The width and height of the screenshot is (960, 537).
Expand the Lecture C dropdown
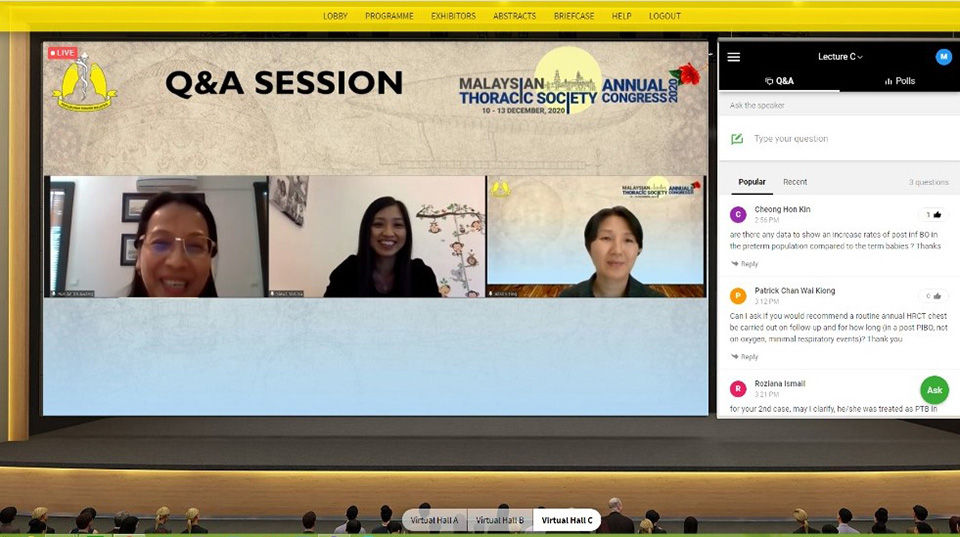tap(840, 57)
